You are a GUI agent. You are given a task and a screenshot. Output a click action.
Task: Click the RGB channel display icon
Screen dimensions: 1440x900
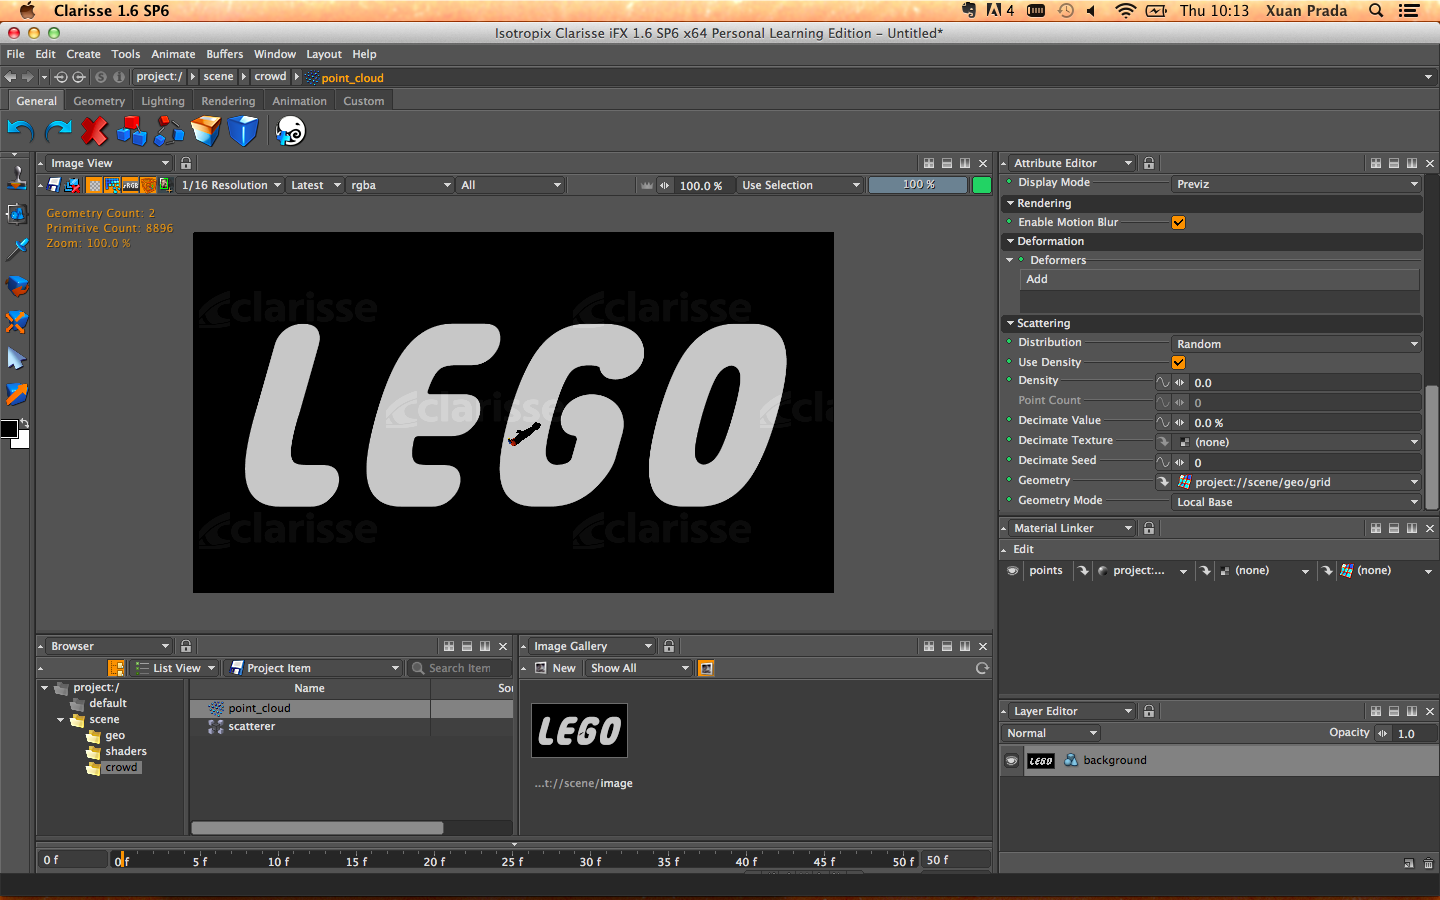pyautogui.click(x=130, y=185)
